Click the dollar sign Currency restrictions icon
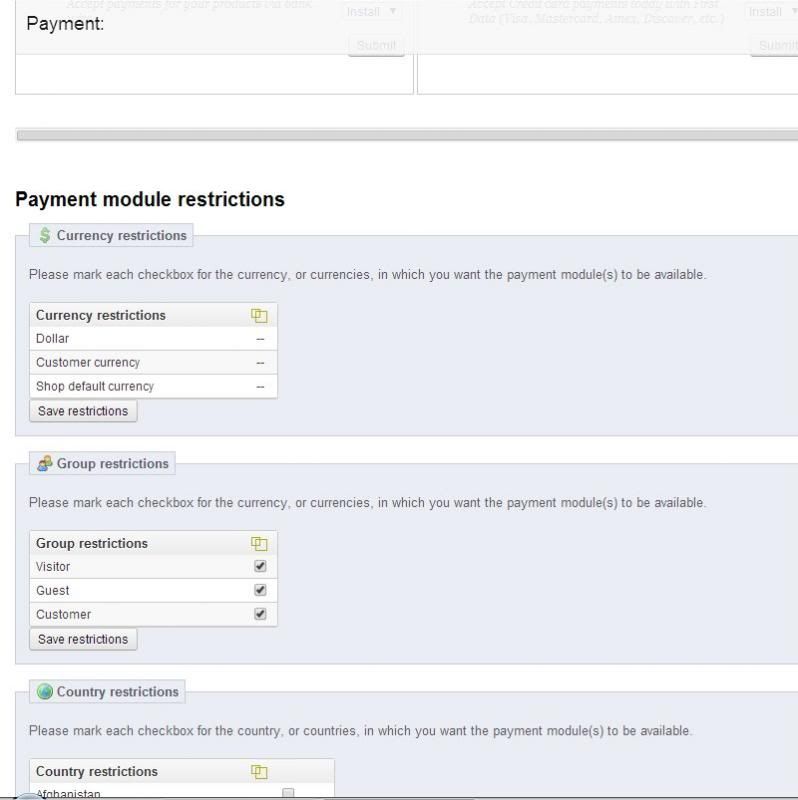Viewport: 798px width, 800px height. pos(44,236)
